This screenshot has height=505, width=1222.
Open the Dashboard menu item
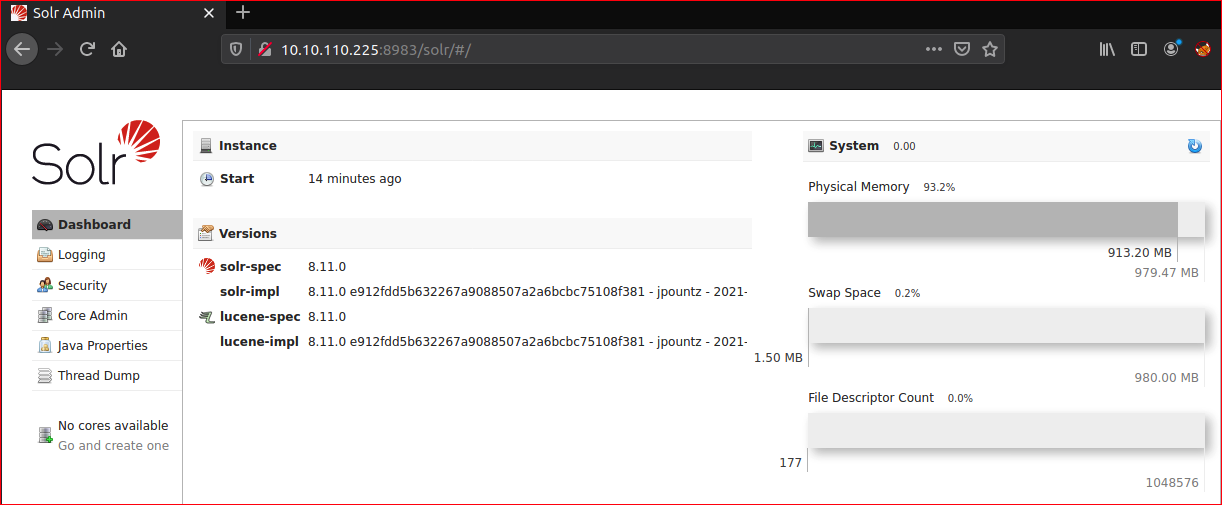[107, 225]
